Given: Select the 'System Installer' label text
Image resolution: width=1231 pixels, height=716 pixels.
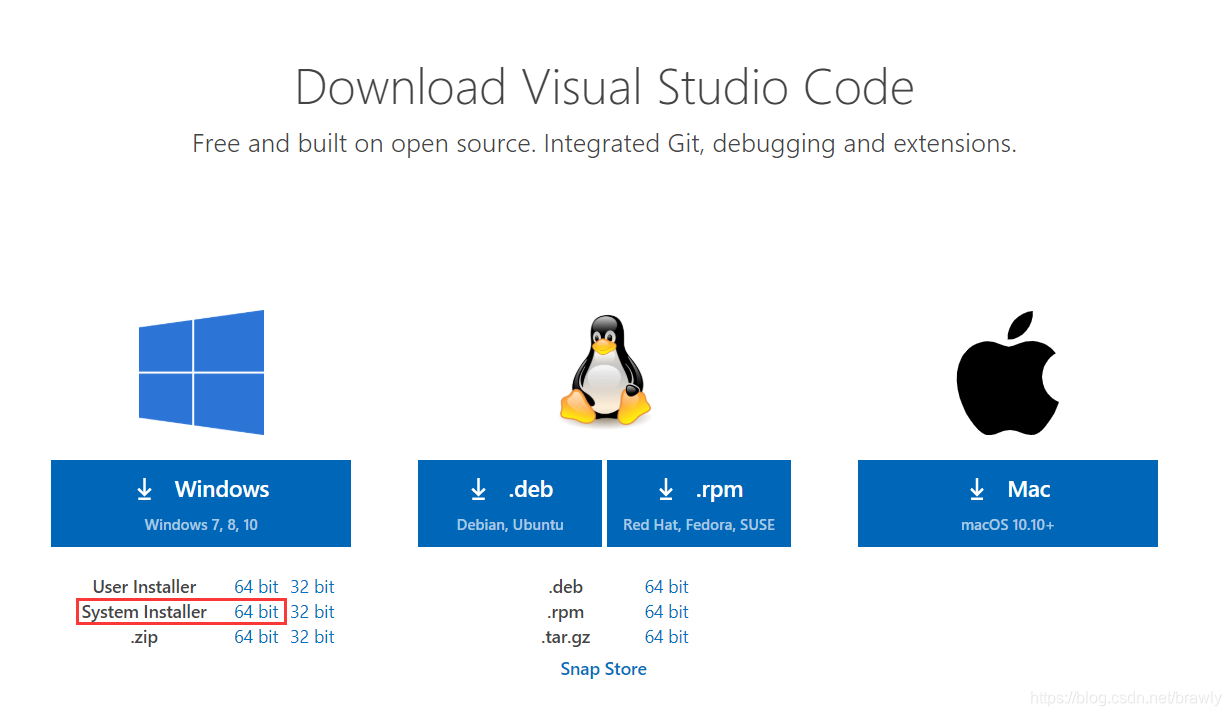Looking at the screenshot, I should point(145,612).
